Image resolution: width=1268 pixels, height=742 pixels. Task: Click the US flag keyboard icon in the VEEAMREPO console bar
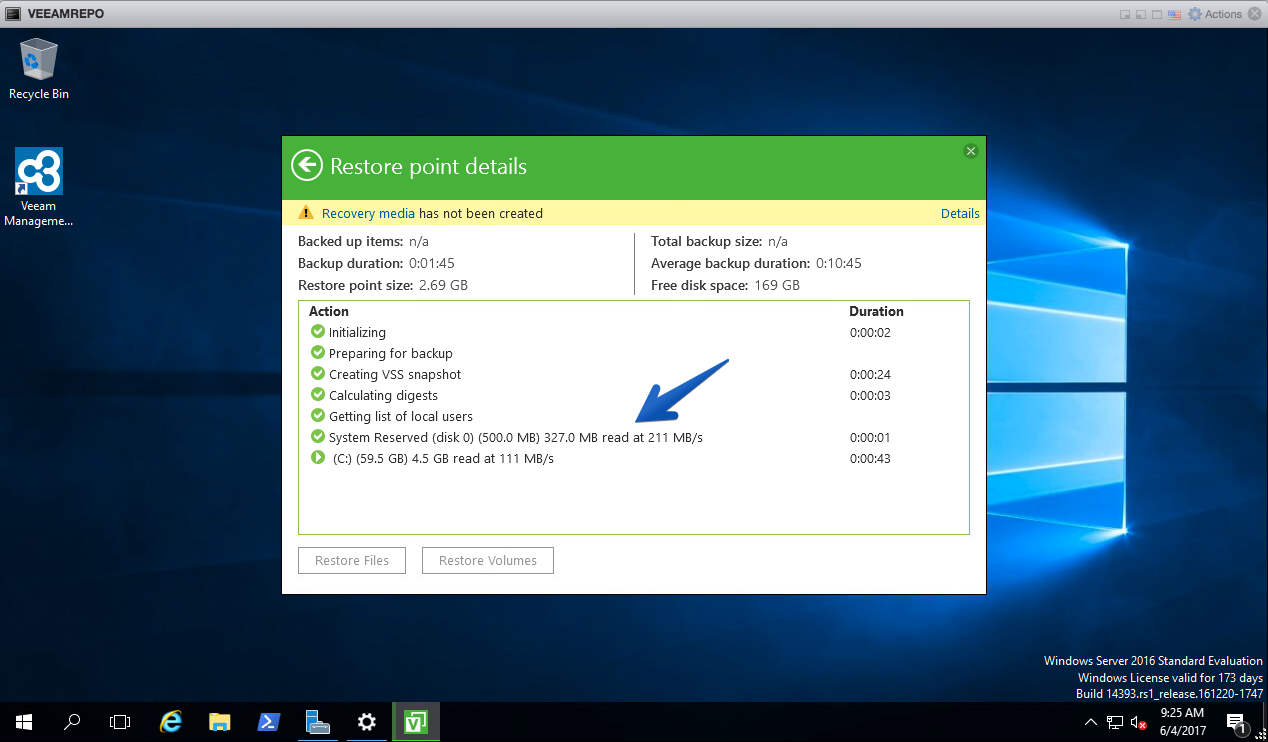1175,14
